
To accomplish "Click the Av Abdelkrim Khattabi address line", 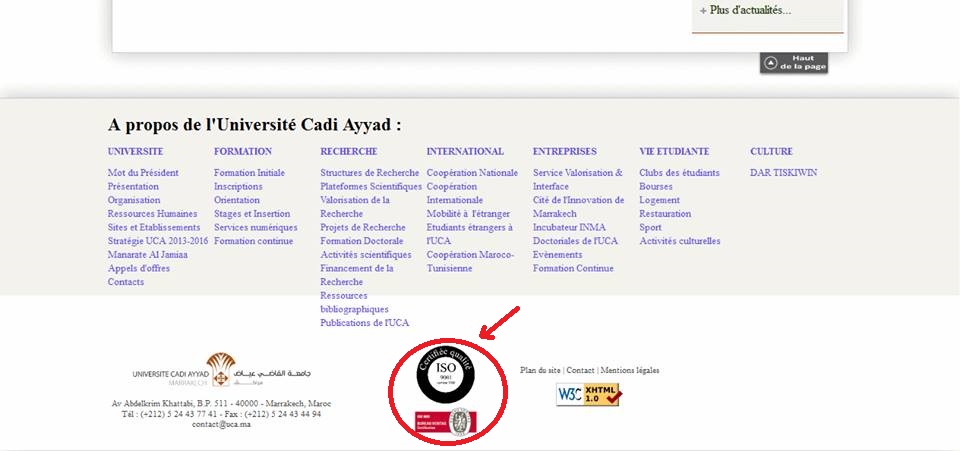I will 222,404.
